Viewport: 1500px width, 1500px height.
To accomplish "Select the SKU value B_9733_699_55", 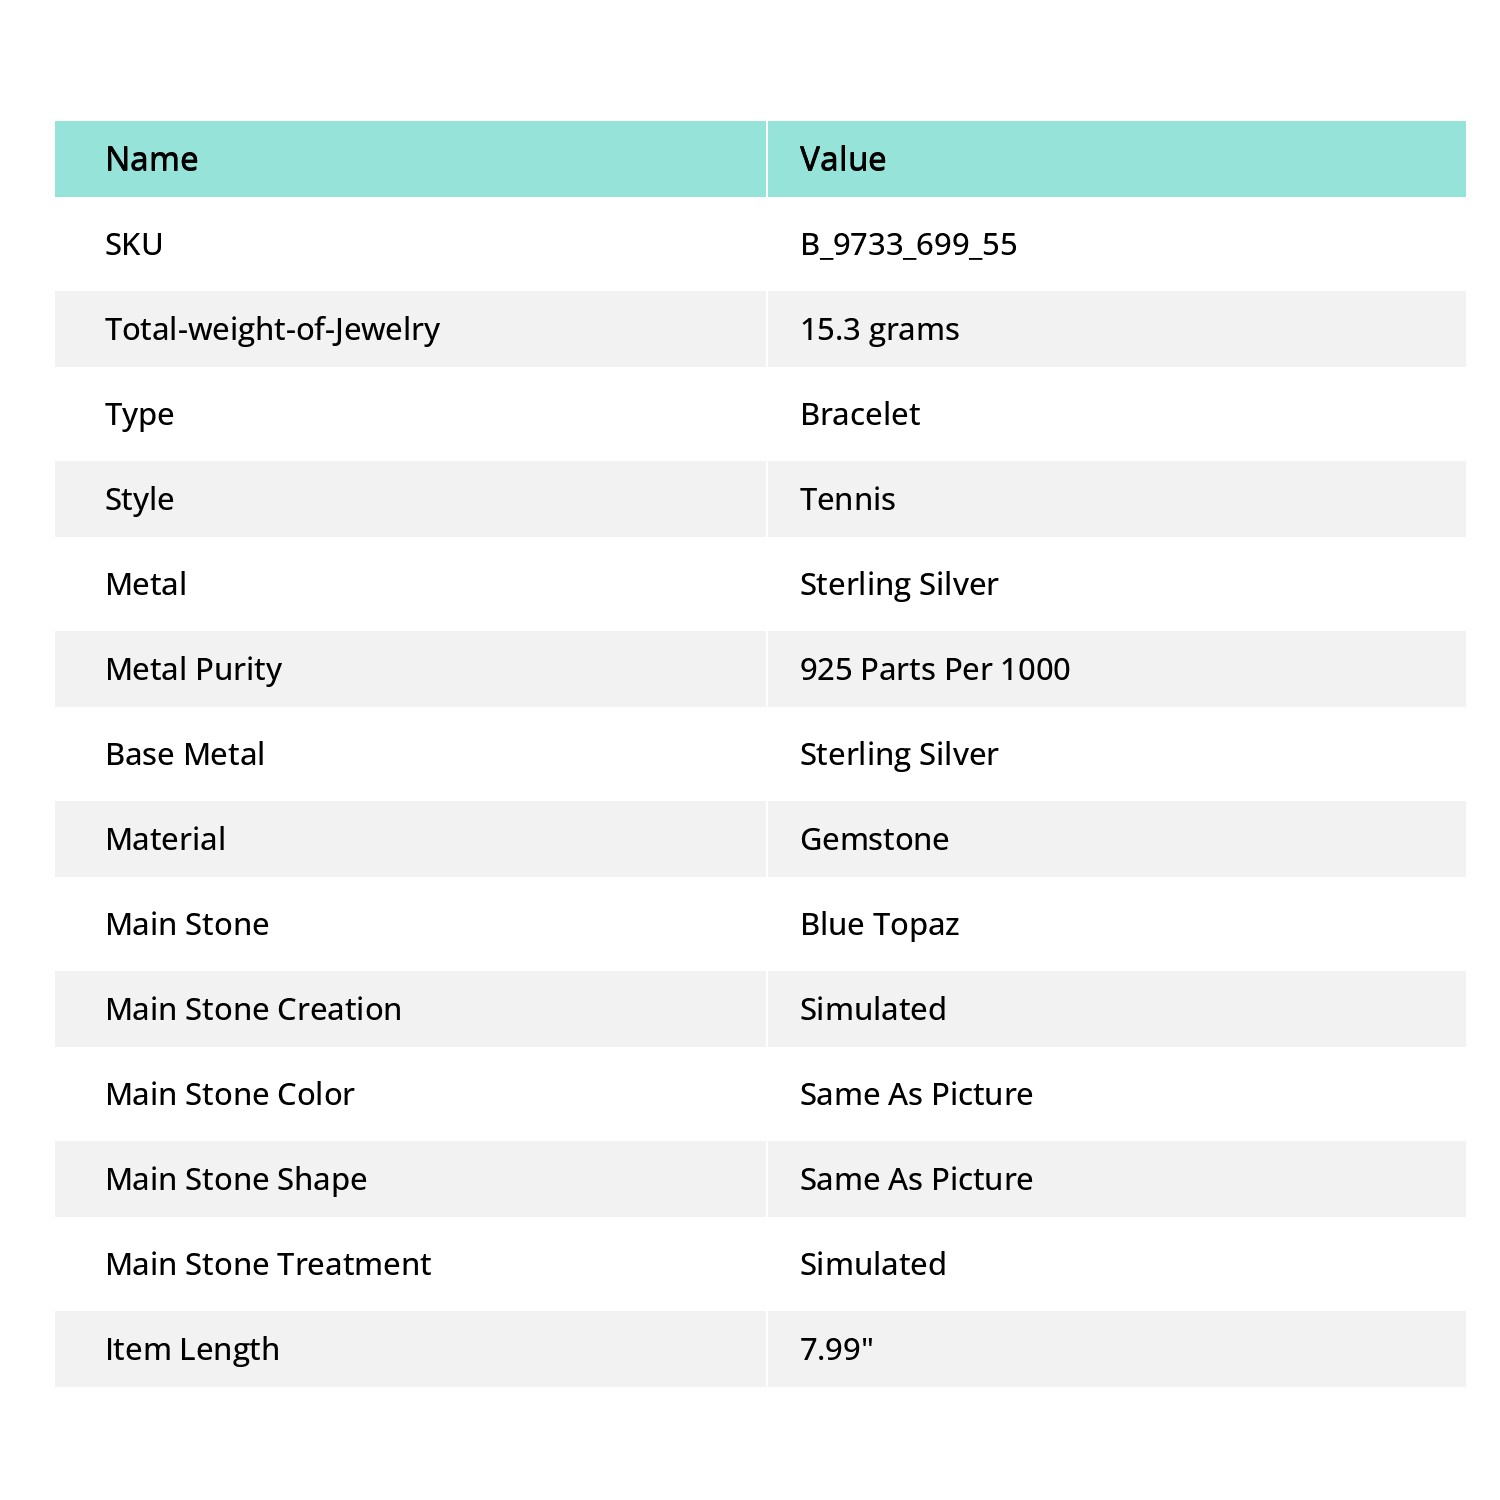I will coord(908,244).
